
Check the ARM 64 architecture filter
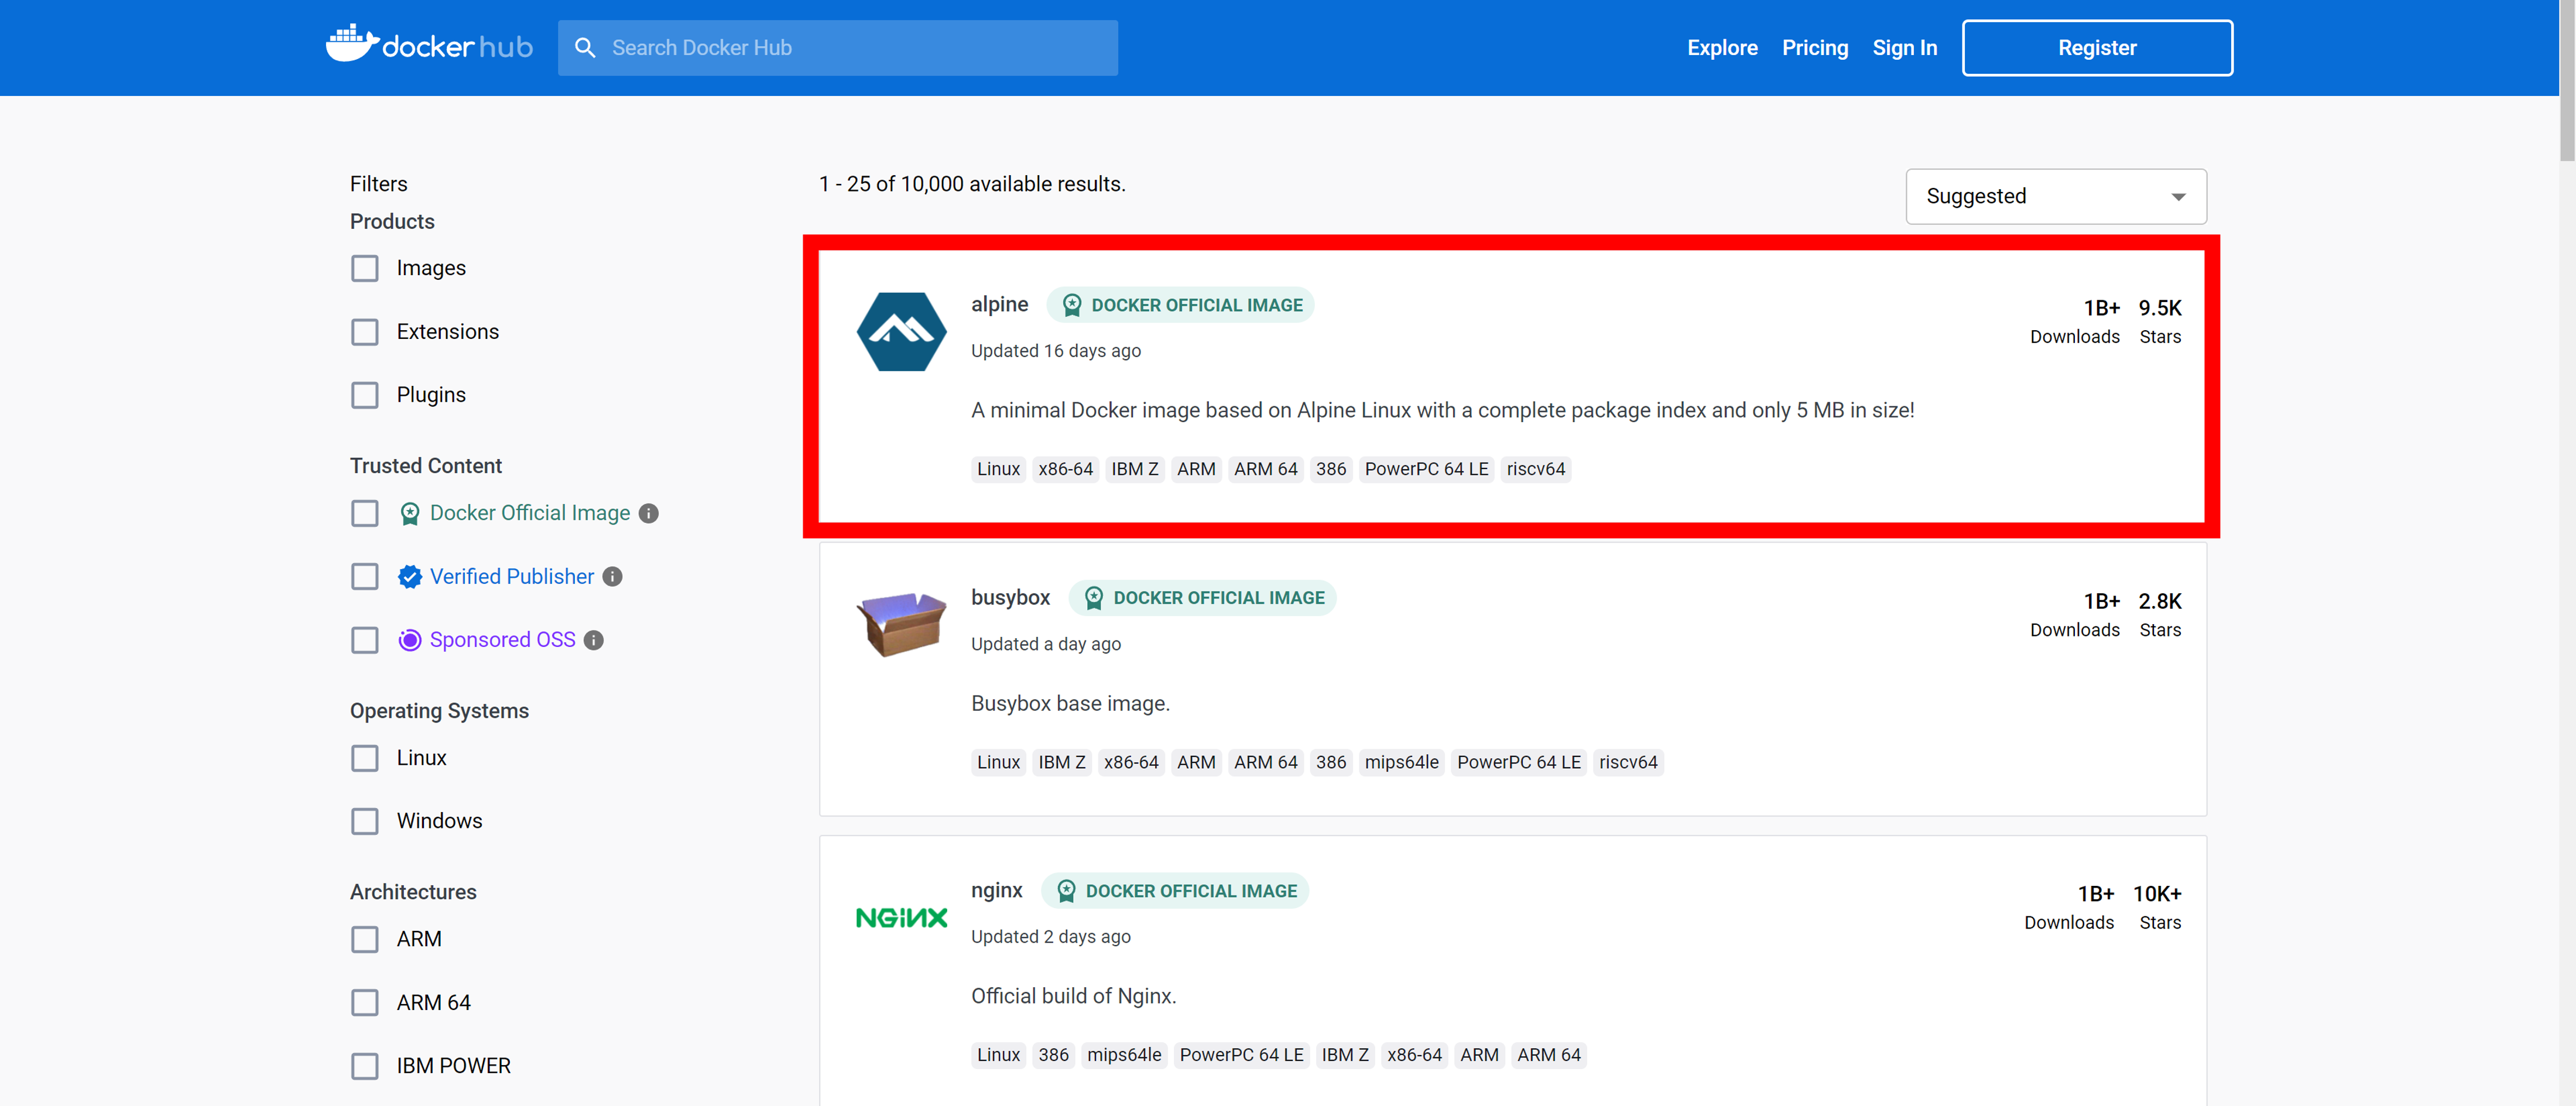pyautogui.click(x=365, y=1003)
